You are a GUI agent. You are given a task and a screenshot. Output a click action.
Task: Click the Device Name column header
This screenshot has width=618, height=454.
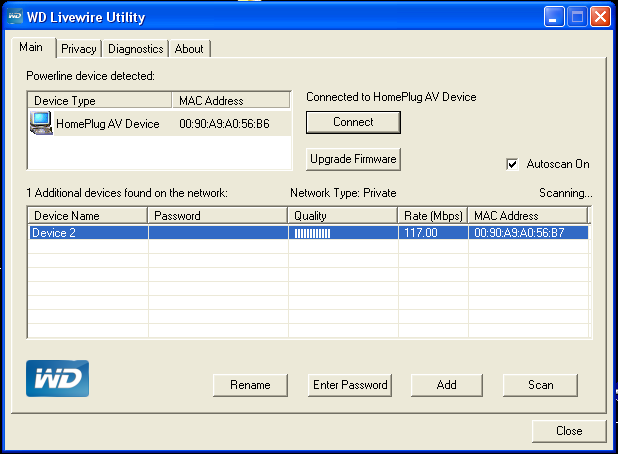pyautogui.click(x=87, y=216)
